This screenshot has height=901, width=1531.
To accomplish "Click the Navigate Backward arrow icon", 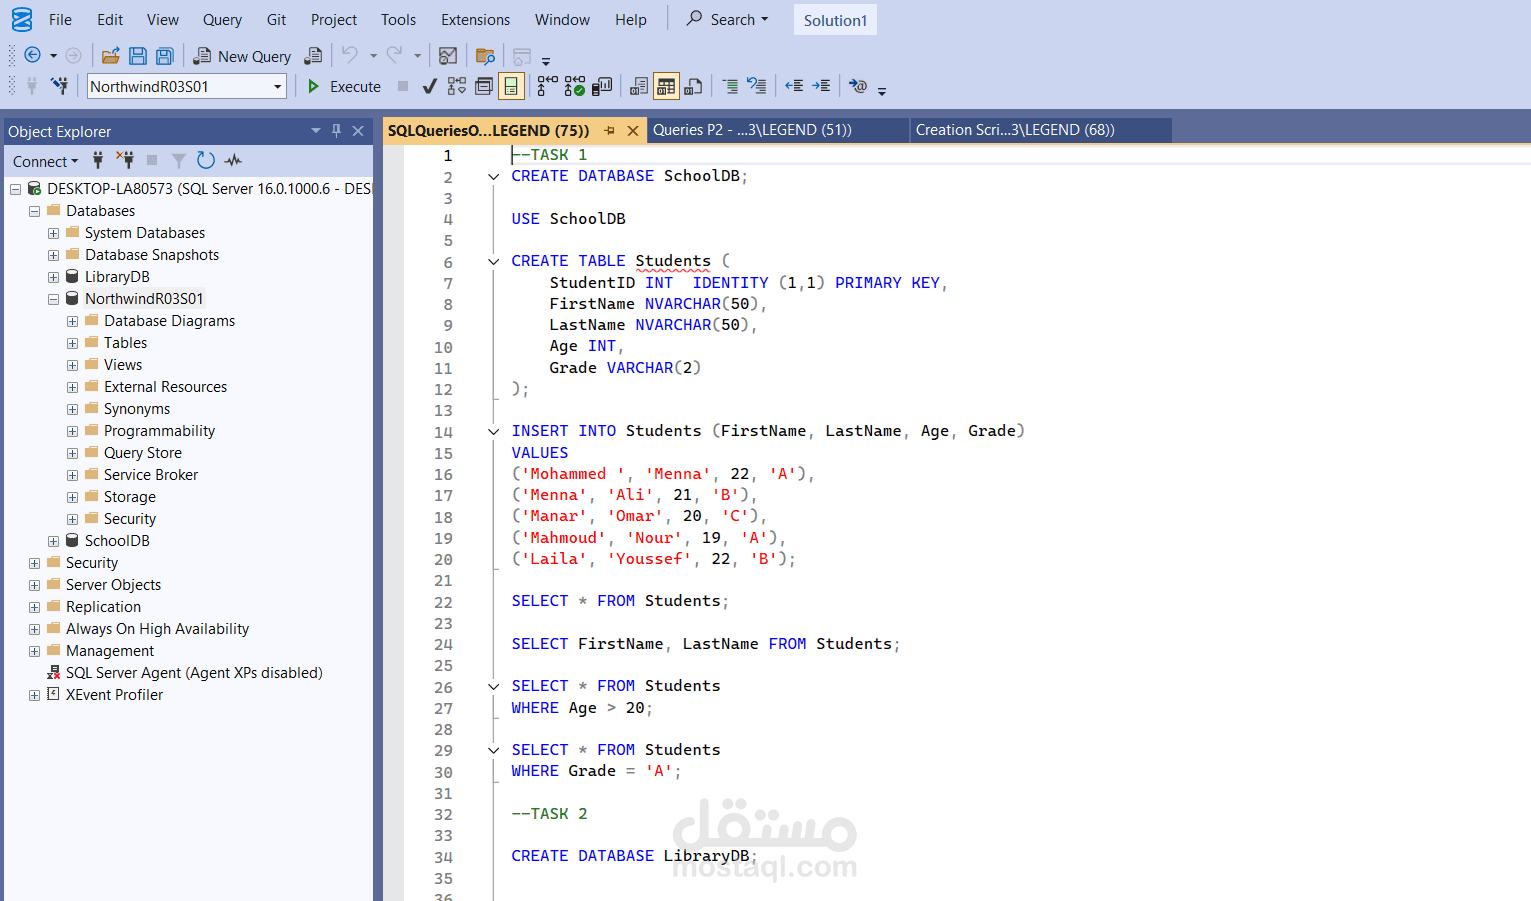I will point(32,56).
